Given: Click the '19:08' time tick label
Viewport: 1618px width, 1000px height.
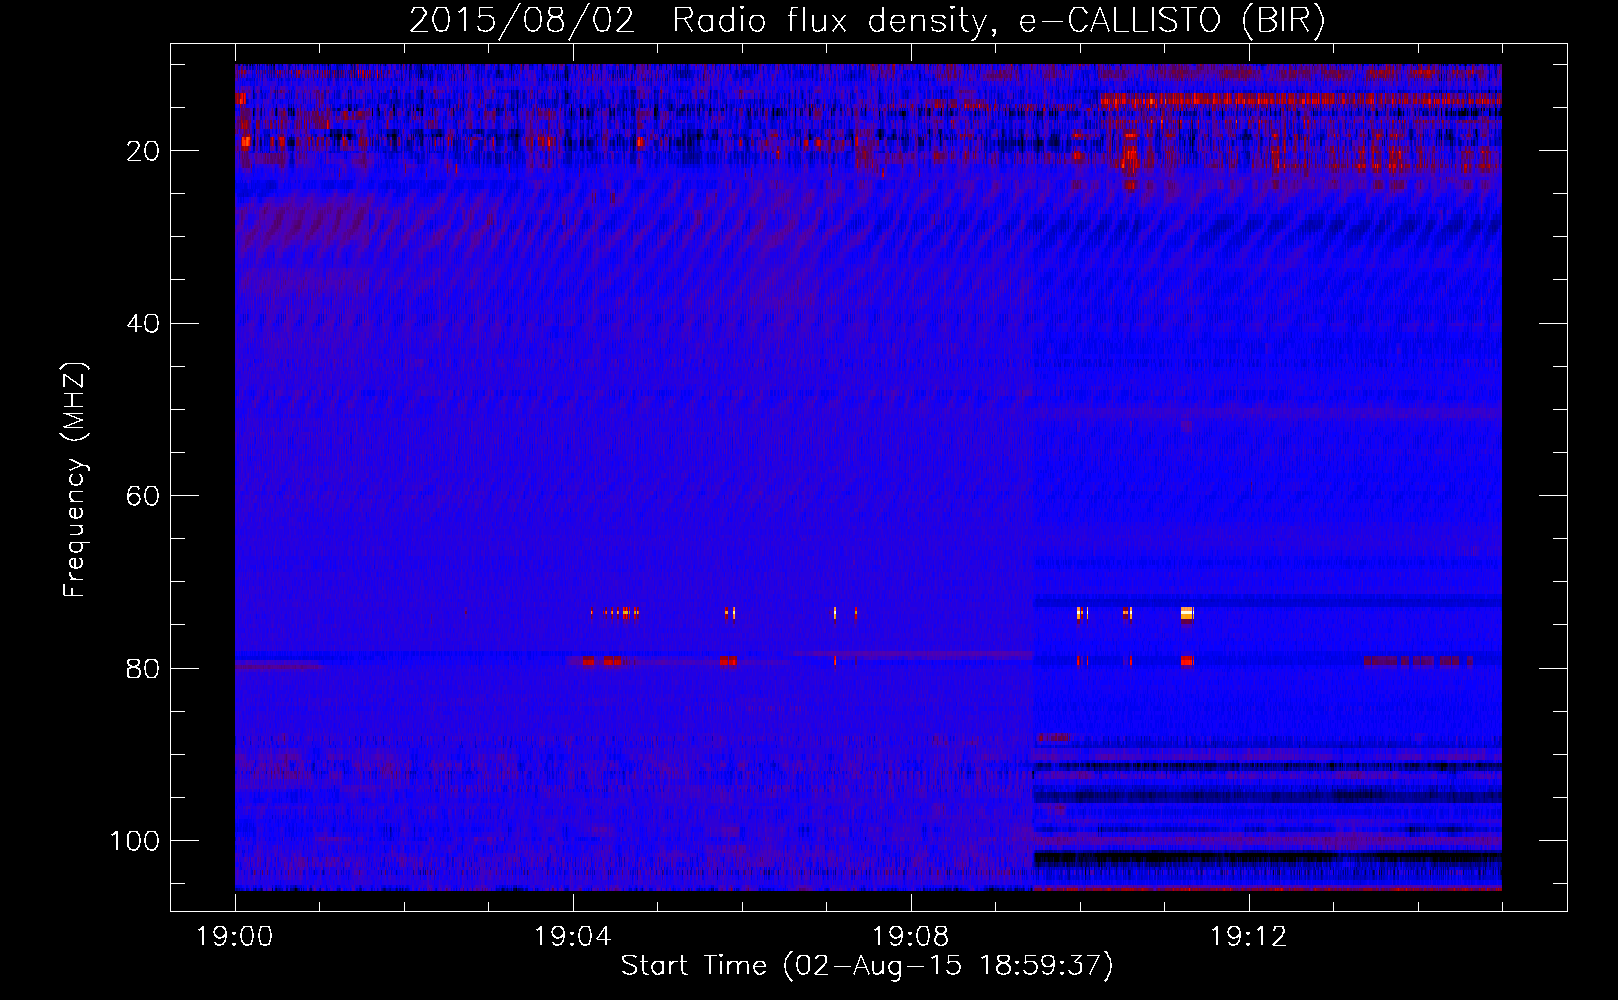Looking at the screenshot, I should (x=911, y=937).
